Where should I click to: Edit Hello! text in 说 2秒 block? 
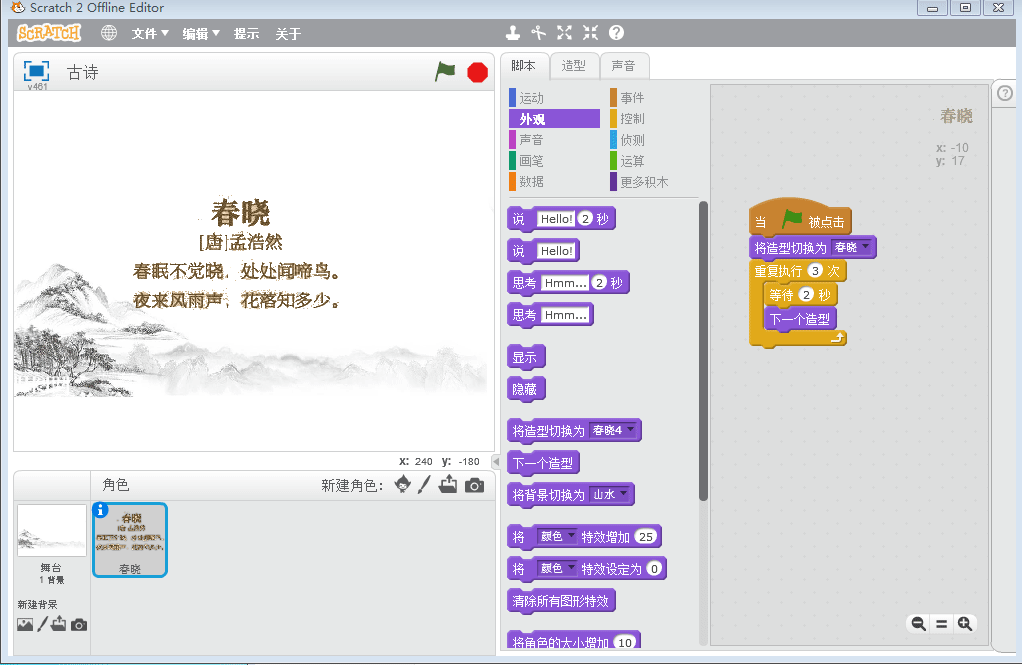click(556, 218)
